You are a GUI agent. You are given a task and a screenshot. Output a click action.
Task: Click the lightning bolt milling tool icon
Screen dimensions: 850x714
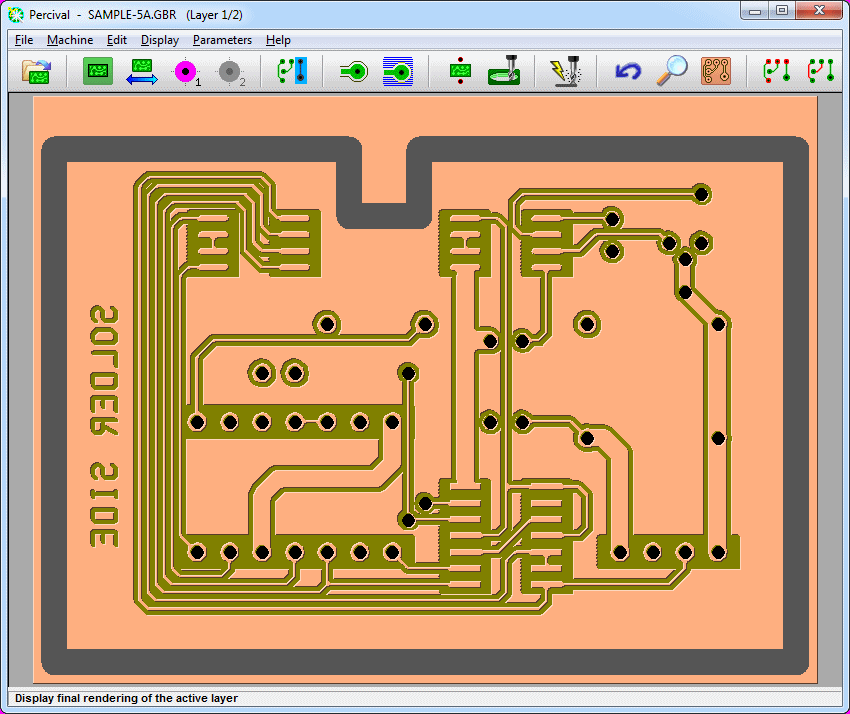565,71
